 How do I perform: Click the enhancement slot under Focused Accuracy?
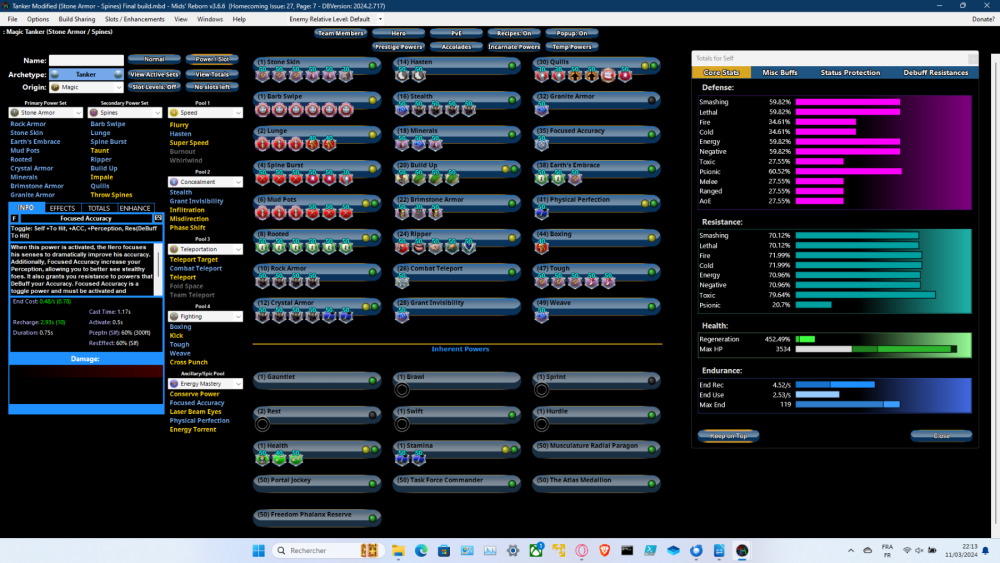[542, 143]
